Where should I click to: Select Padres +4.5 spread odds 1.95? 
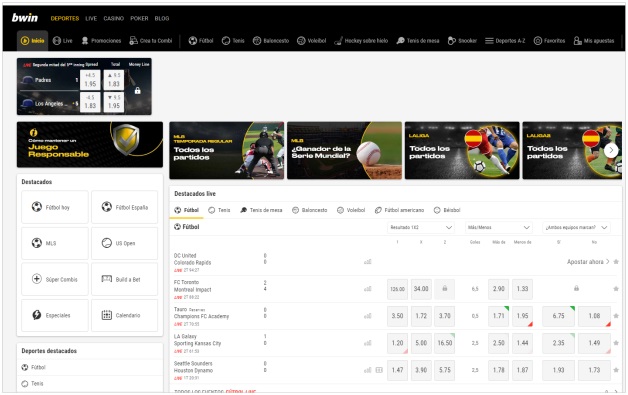[90, 80]
